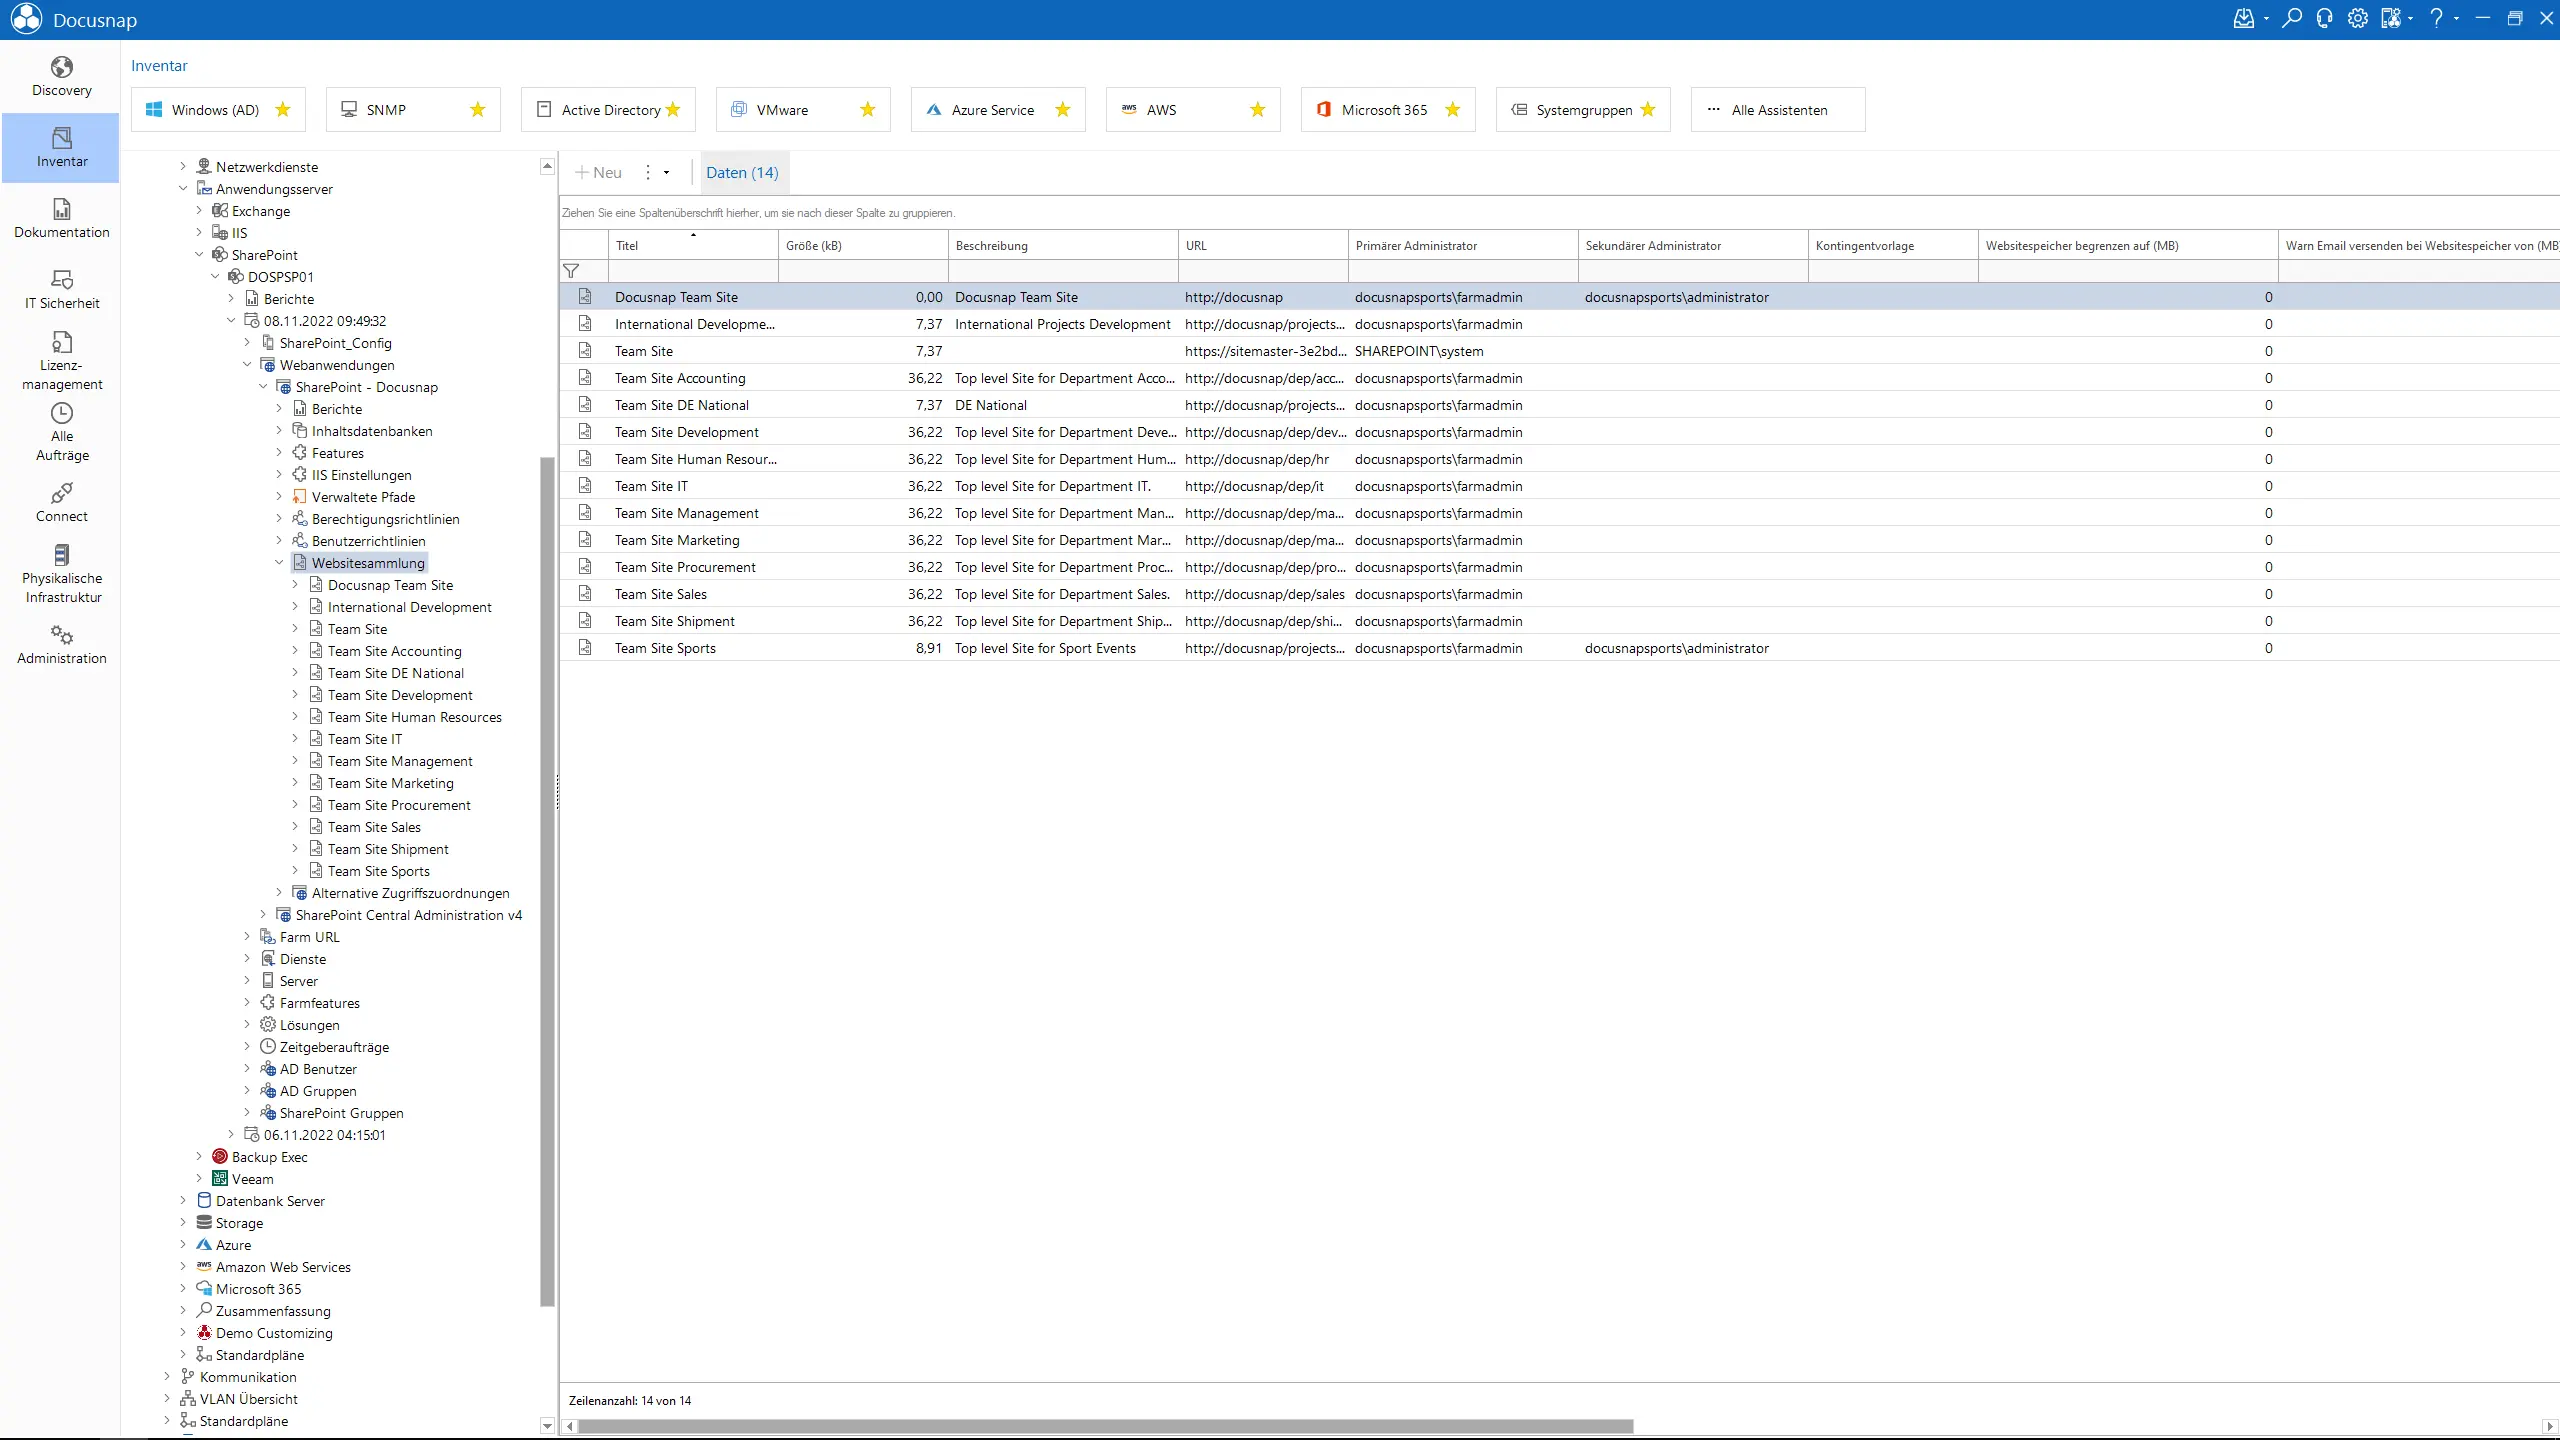This screenshot has width=2560, height=1440.
Task: Click the search magnifier icon in title bar
Action: point(2291,19)
